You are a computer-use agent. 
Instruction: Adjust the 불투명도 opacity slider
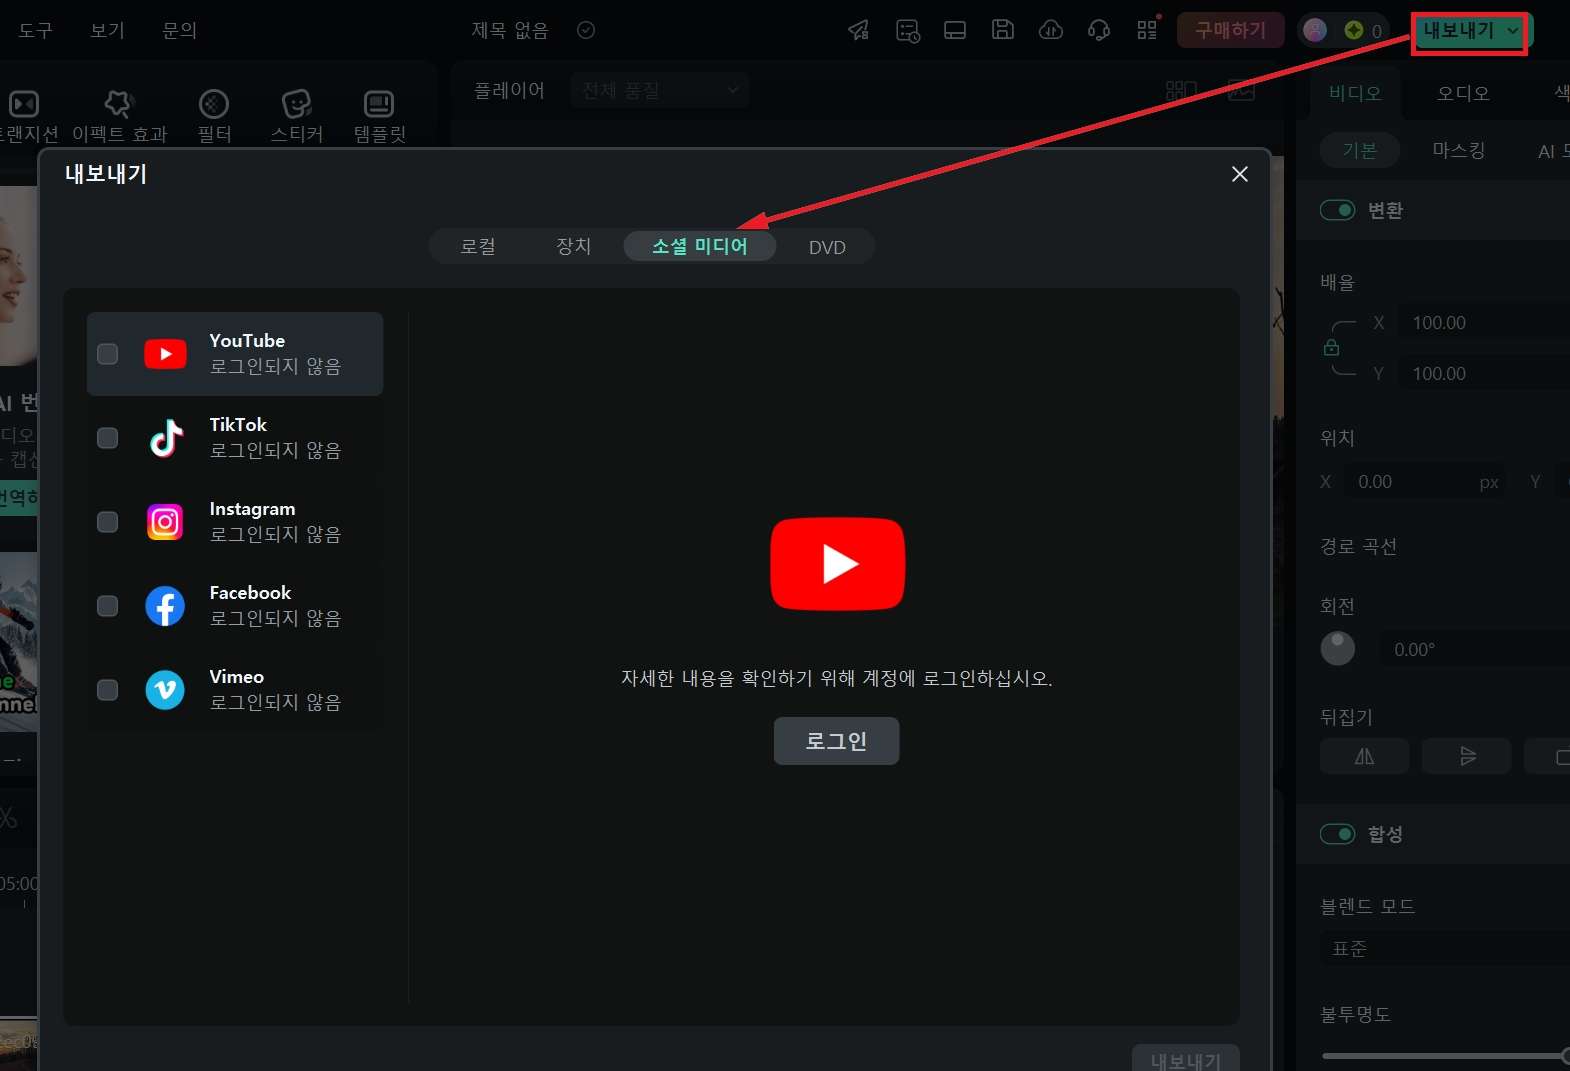click(x=1444, y=1056)
